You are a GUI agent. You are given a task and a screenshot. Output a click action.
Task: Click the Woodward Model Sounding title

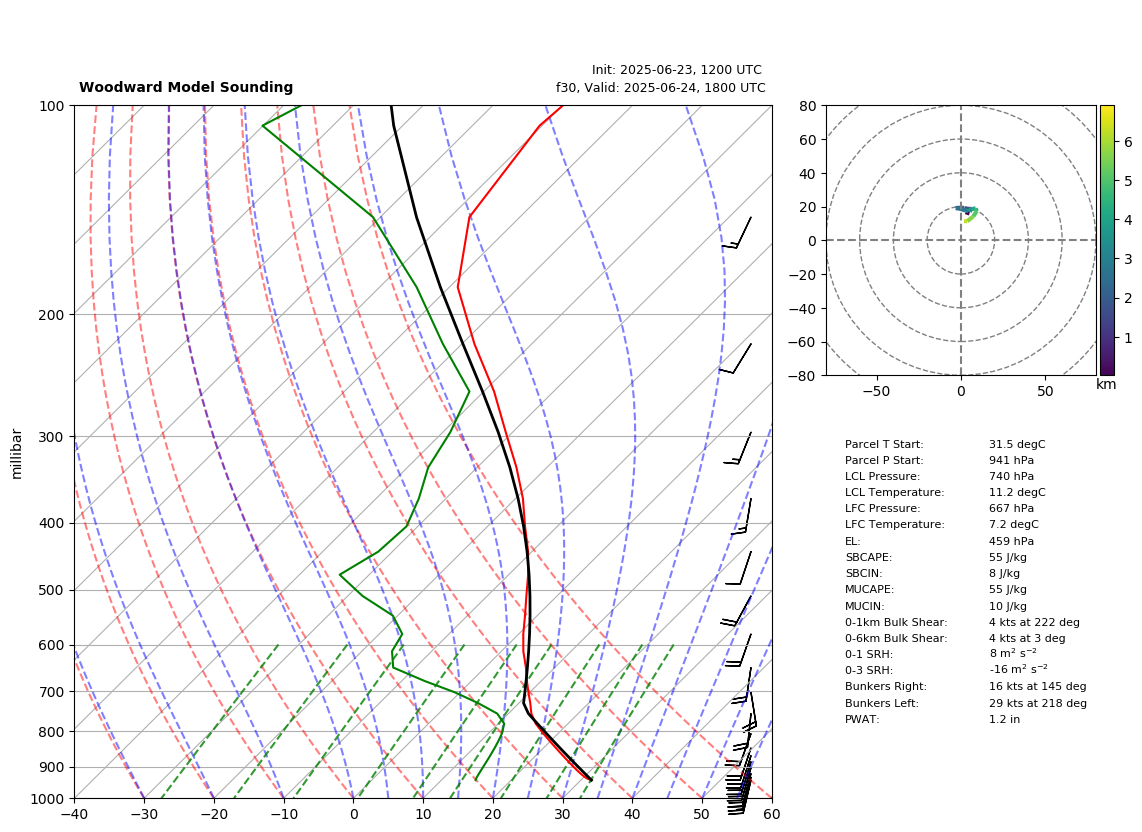(186, 87)
